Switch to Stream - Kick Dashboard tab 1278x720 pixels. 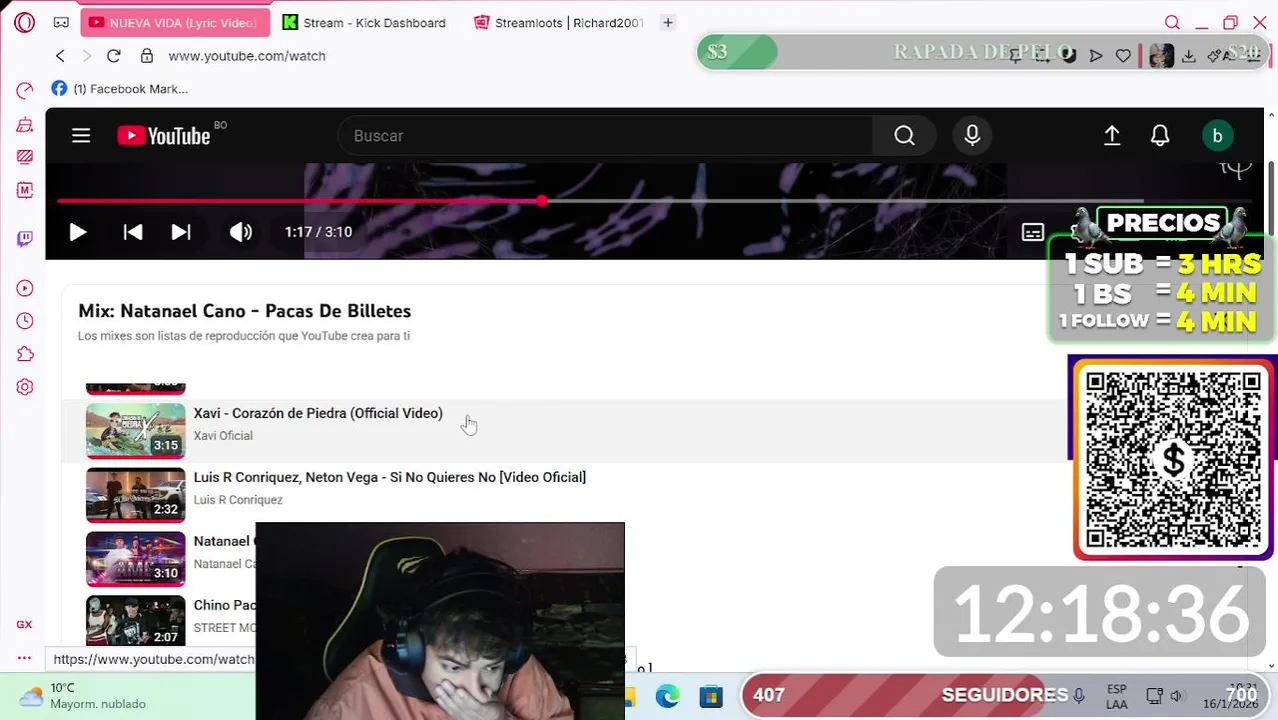click(x=365, y=22)
